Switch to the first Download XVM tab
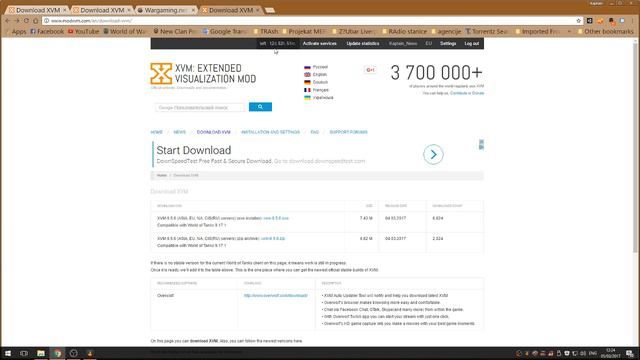 [38, 10]
